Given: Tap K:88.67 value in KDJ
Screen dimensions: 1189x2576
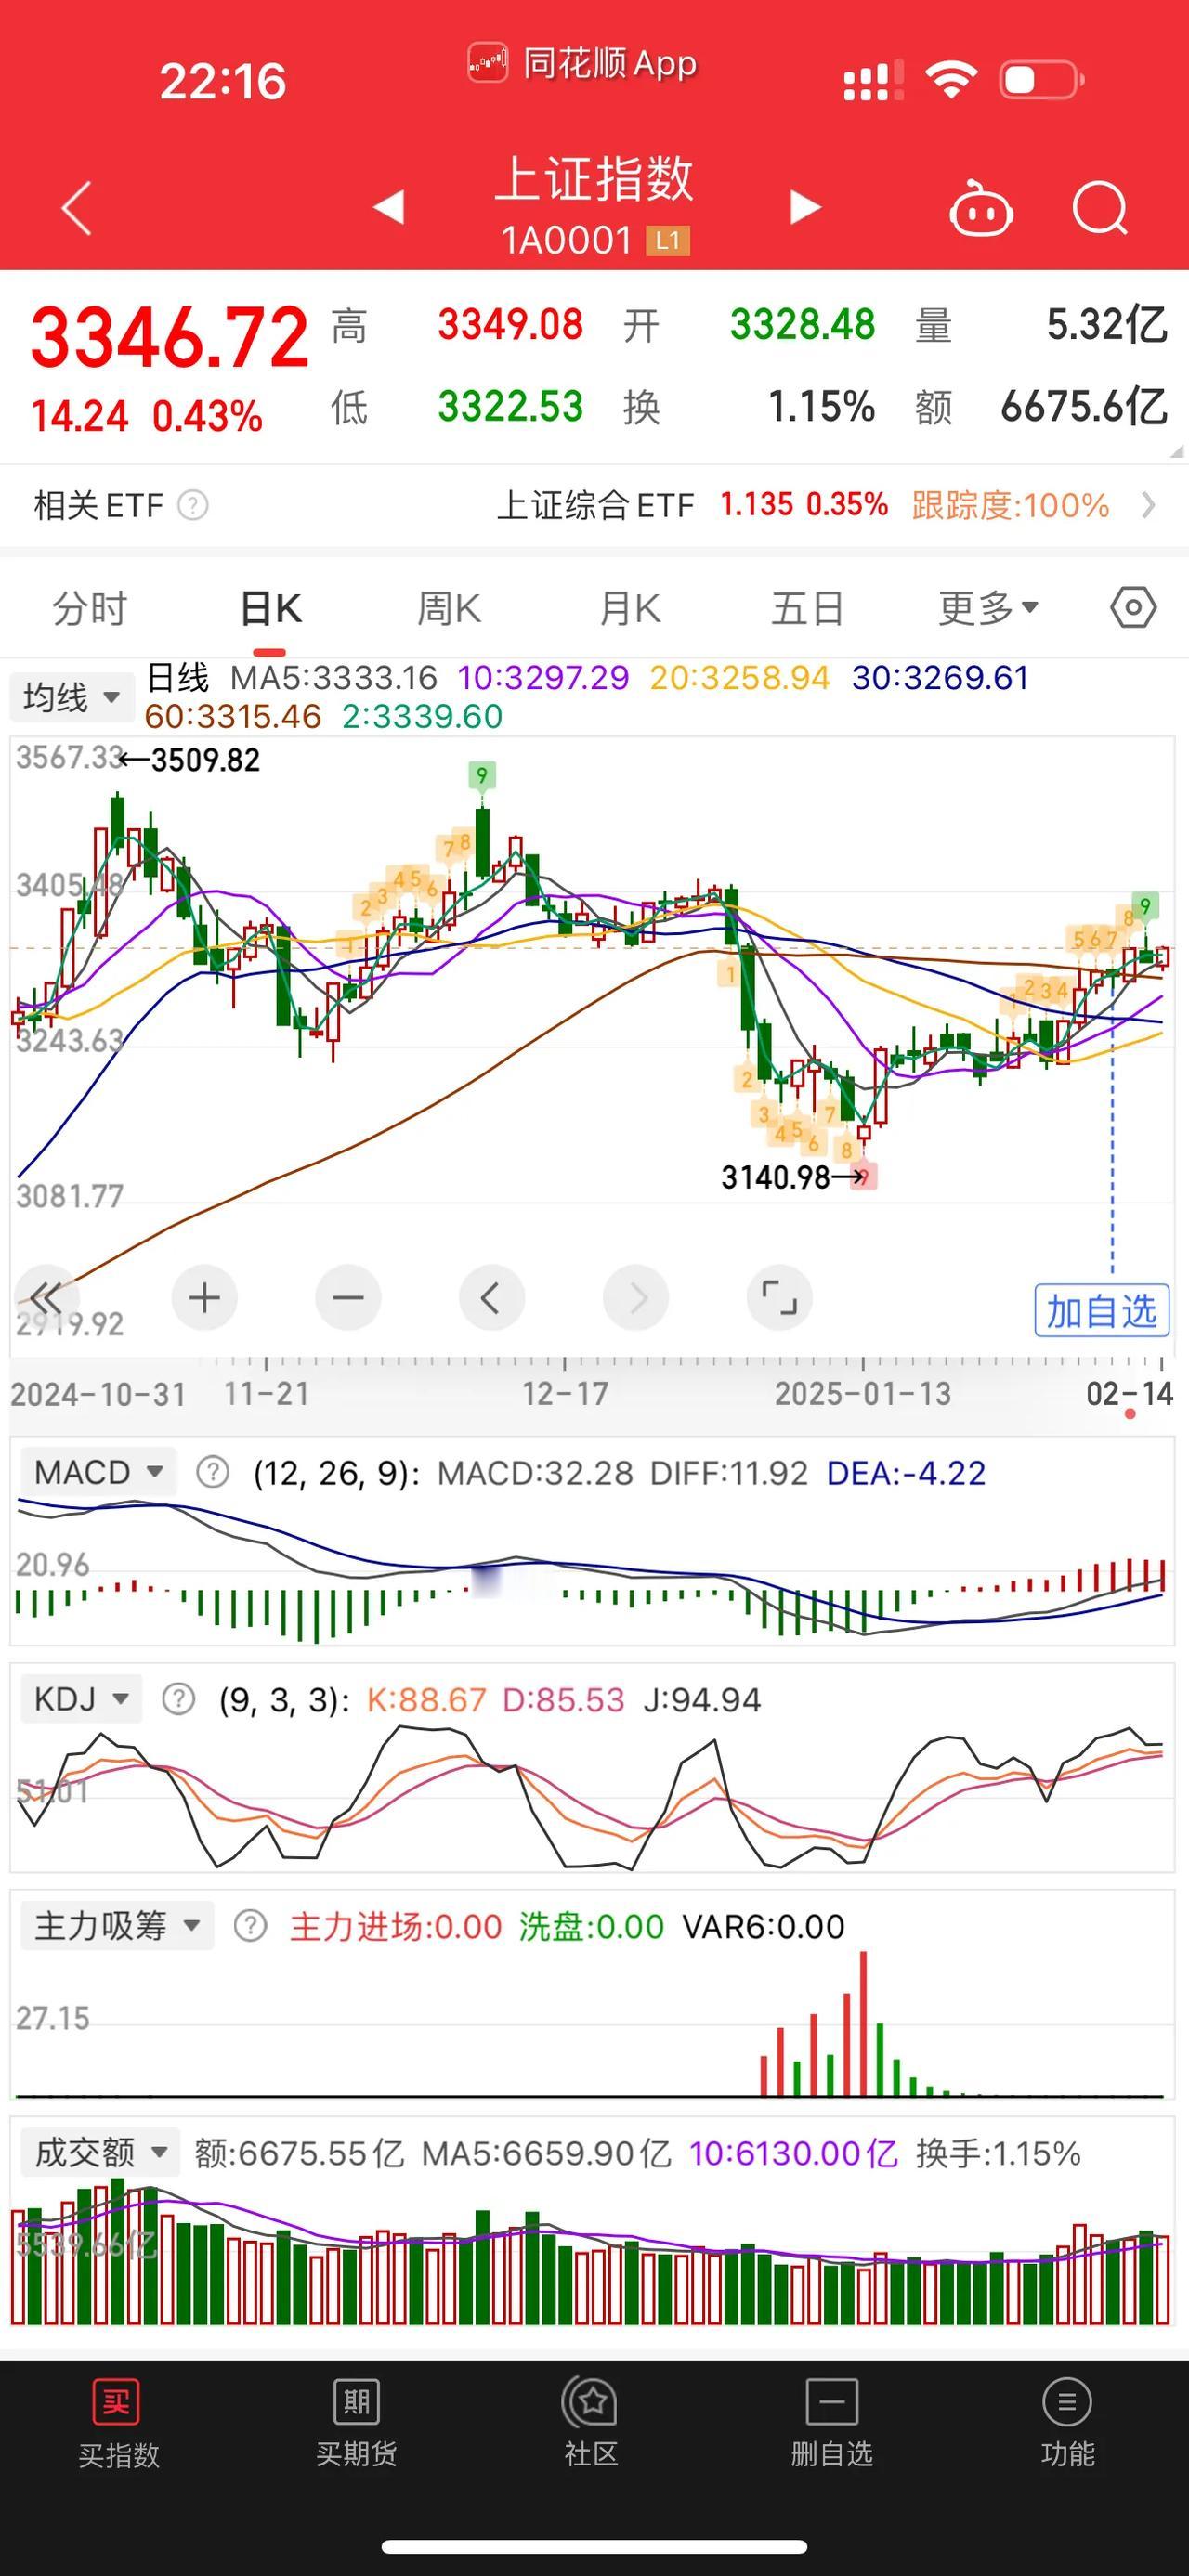Looking at the screenshot, I should point(427,1700).
